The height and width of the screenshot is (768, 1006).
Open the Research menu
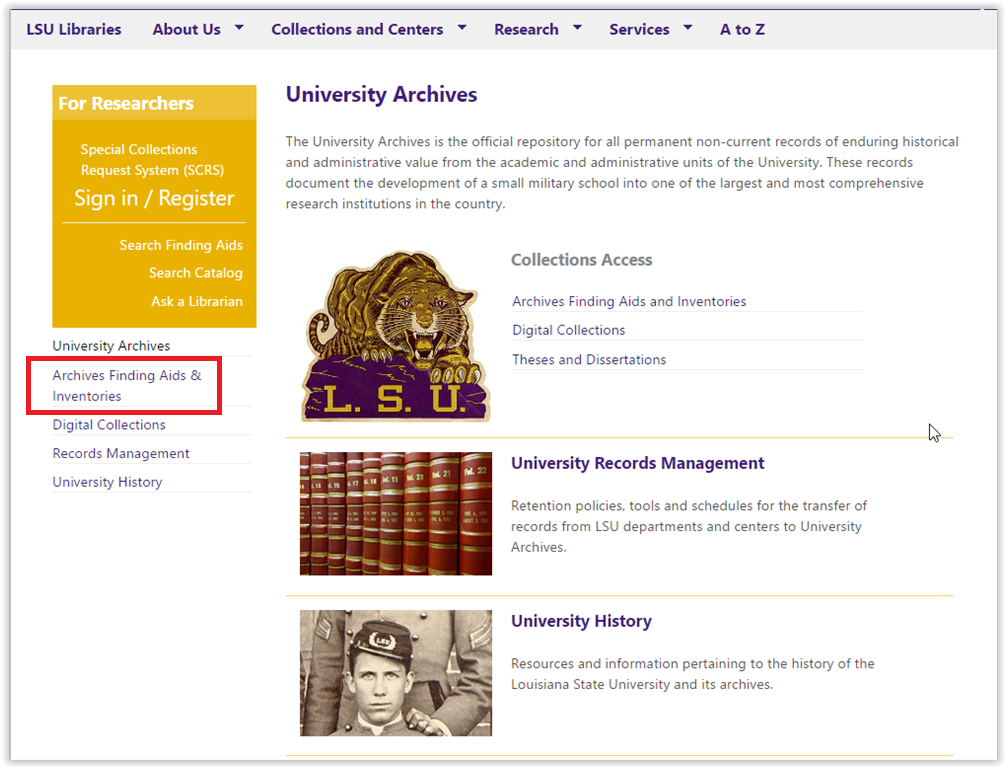[526, 30]
